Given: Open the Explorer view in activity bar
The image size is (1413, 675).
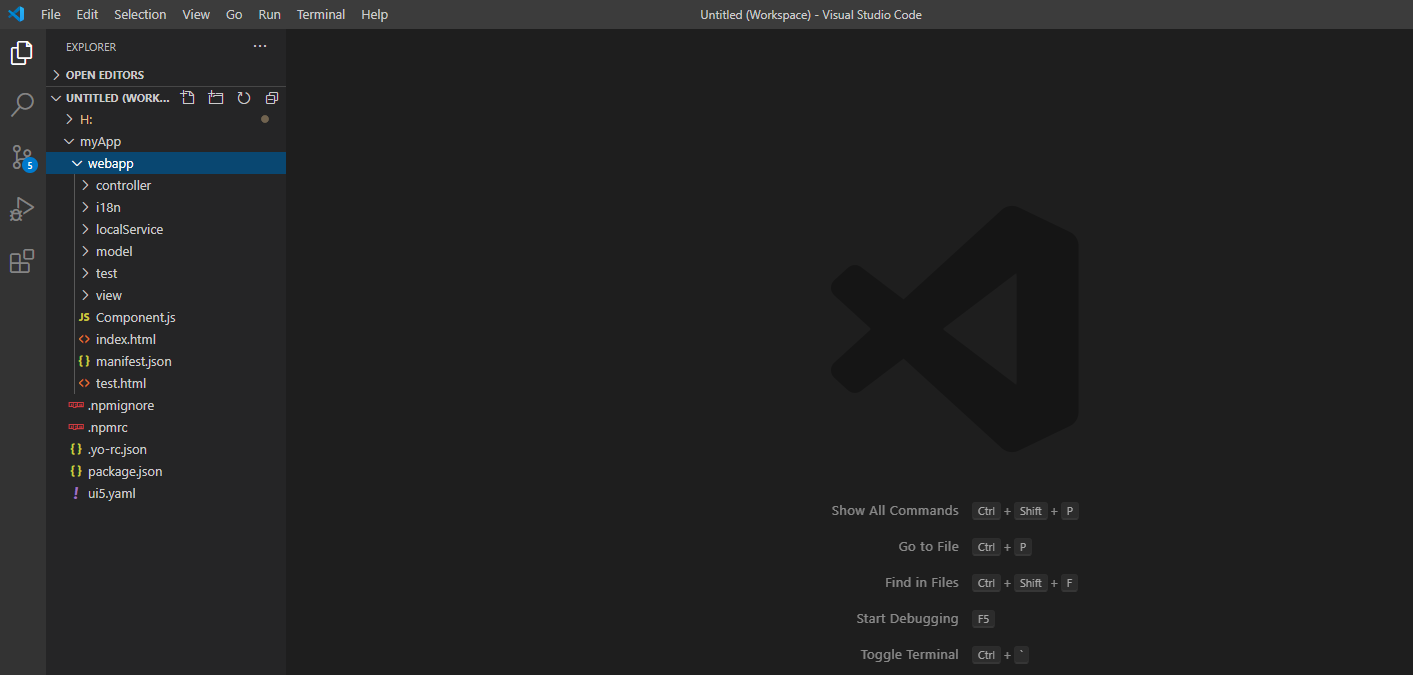Looking at the screenshot, I should tap(22, 53).
